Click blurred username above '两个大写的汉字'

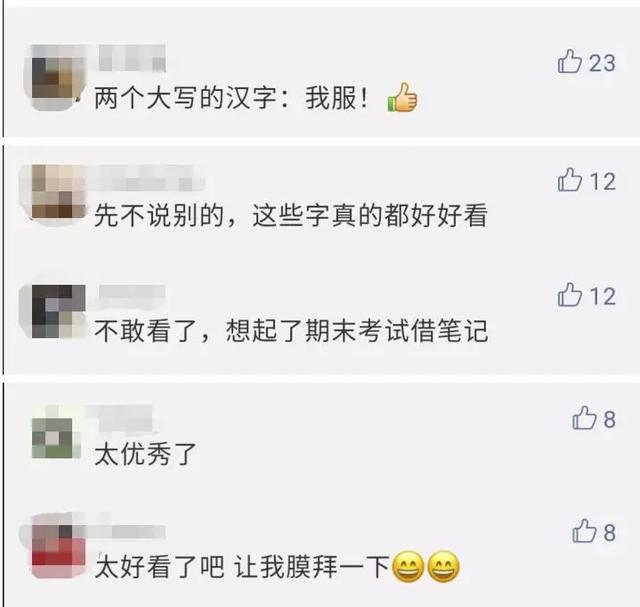132,58
